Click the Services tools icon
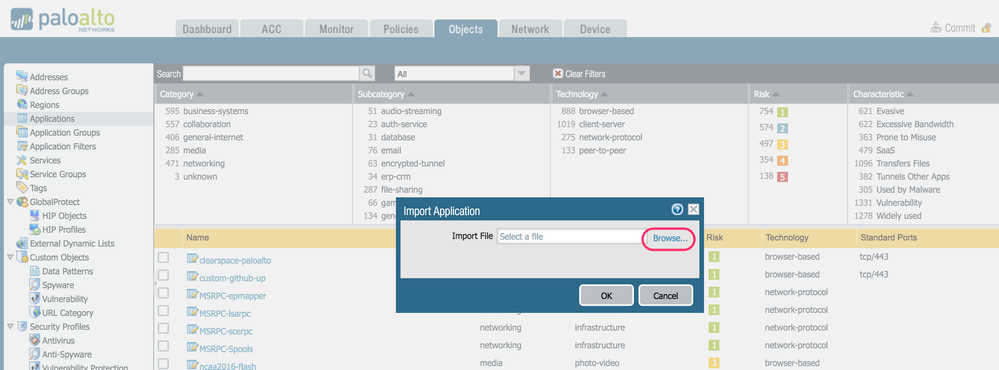The height and width of the screenshot is (370, 999). tap(22, 160)
